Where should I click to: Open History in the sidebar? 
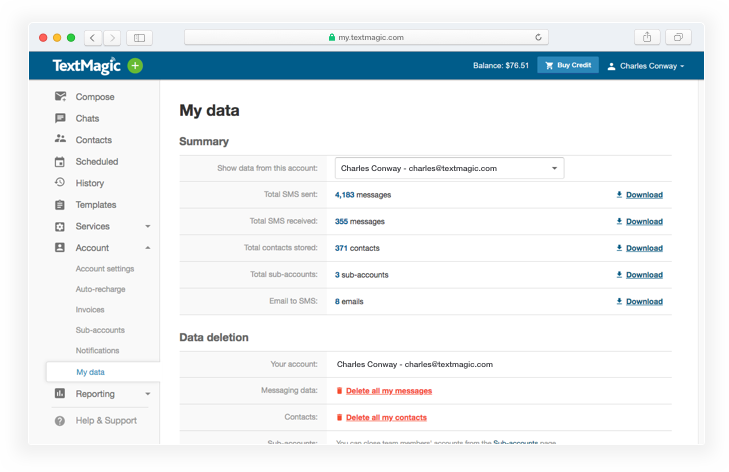point(90,183)
